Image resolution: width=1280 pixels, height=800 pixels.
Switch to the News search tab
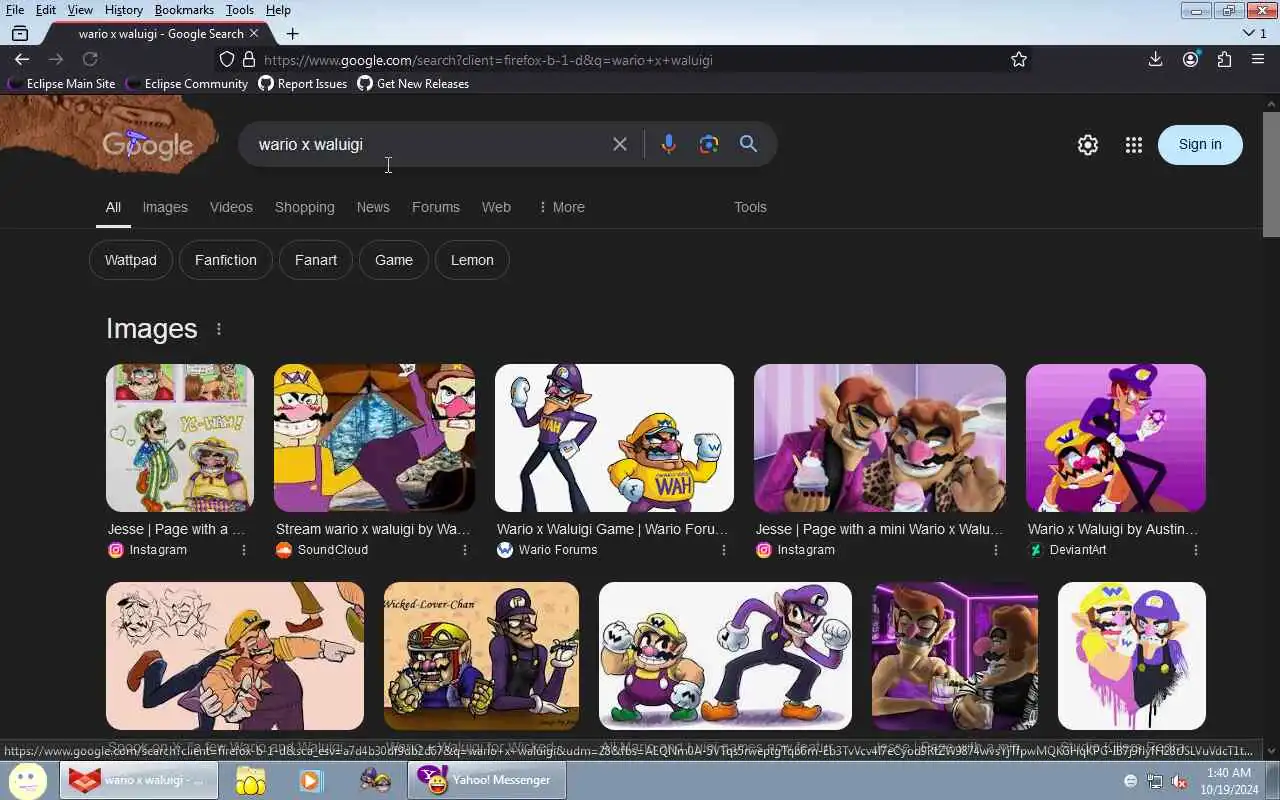pyautogui.click(x=373, y=207)
